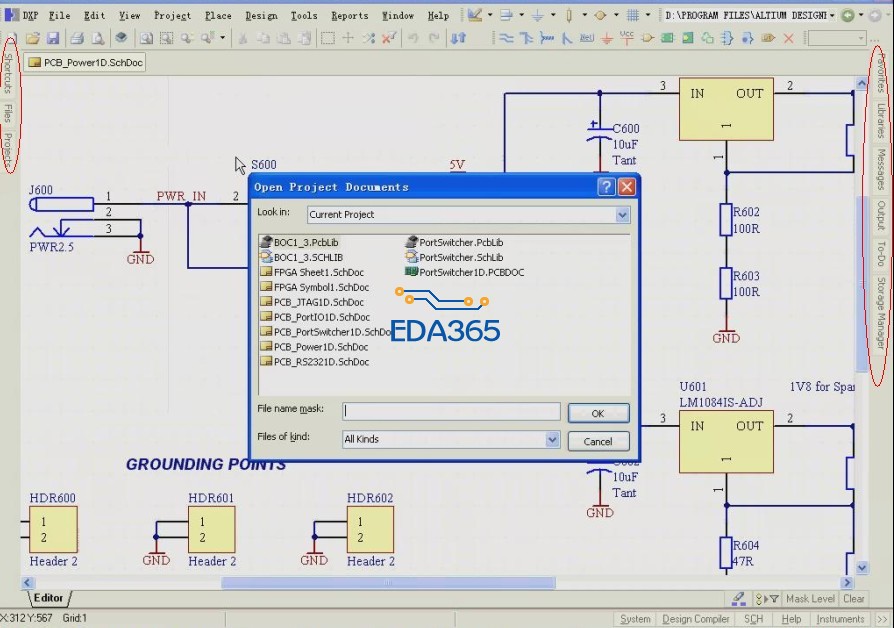Select PortSwitcher.SchLib in file list
The image size is (894, 628).
(x=454, y=257)
